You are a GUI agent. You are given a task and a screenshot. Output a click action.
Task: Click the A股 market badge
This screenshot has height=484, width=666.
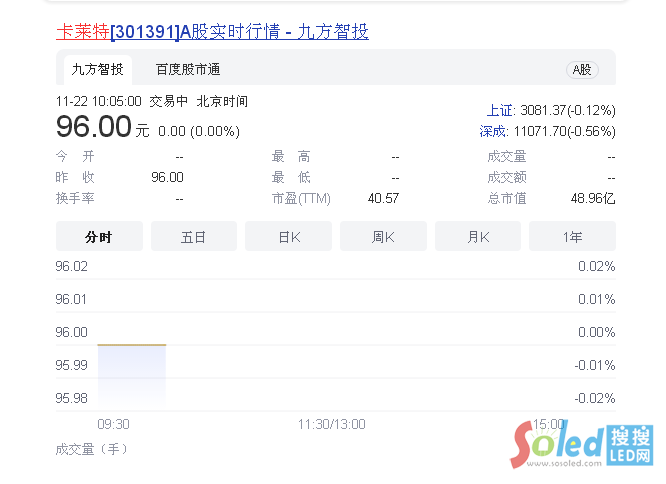(x=581, y=69)
